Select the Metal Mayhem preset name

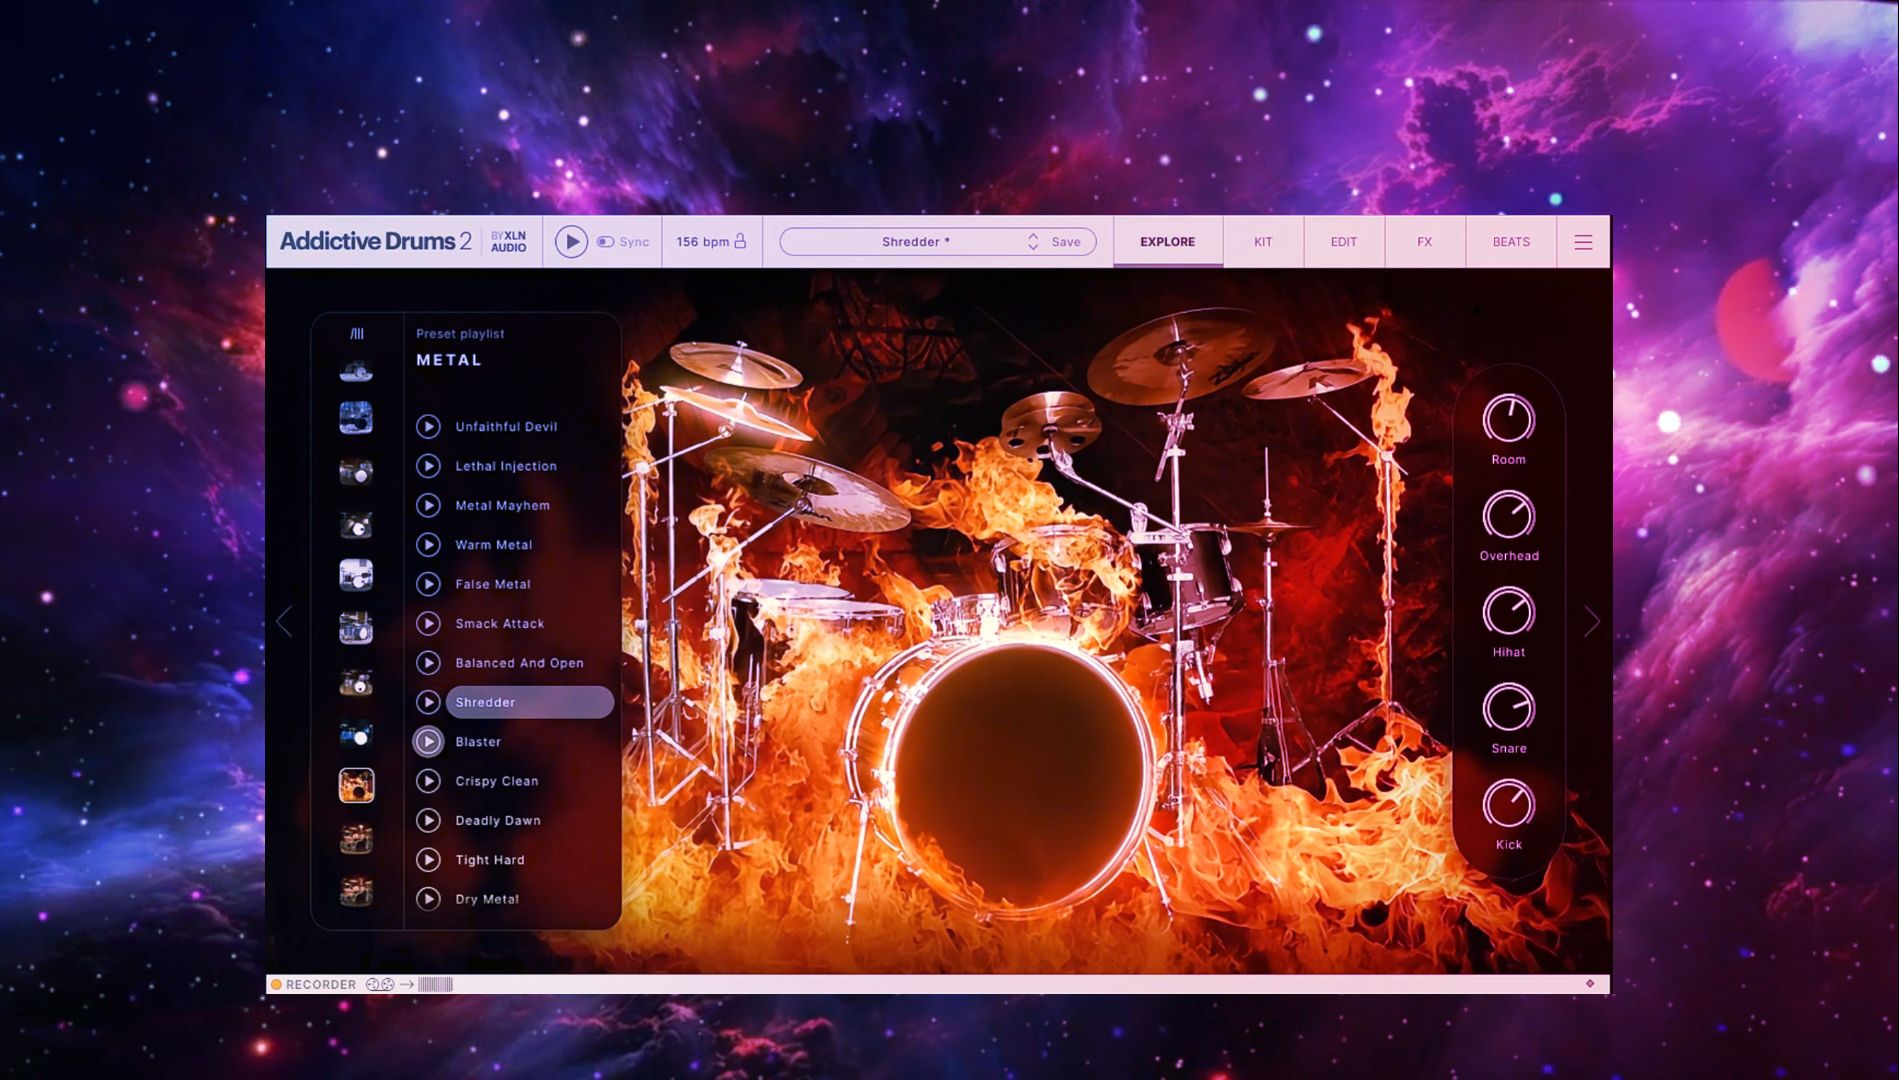502,506
